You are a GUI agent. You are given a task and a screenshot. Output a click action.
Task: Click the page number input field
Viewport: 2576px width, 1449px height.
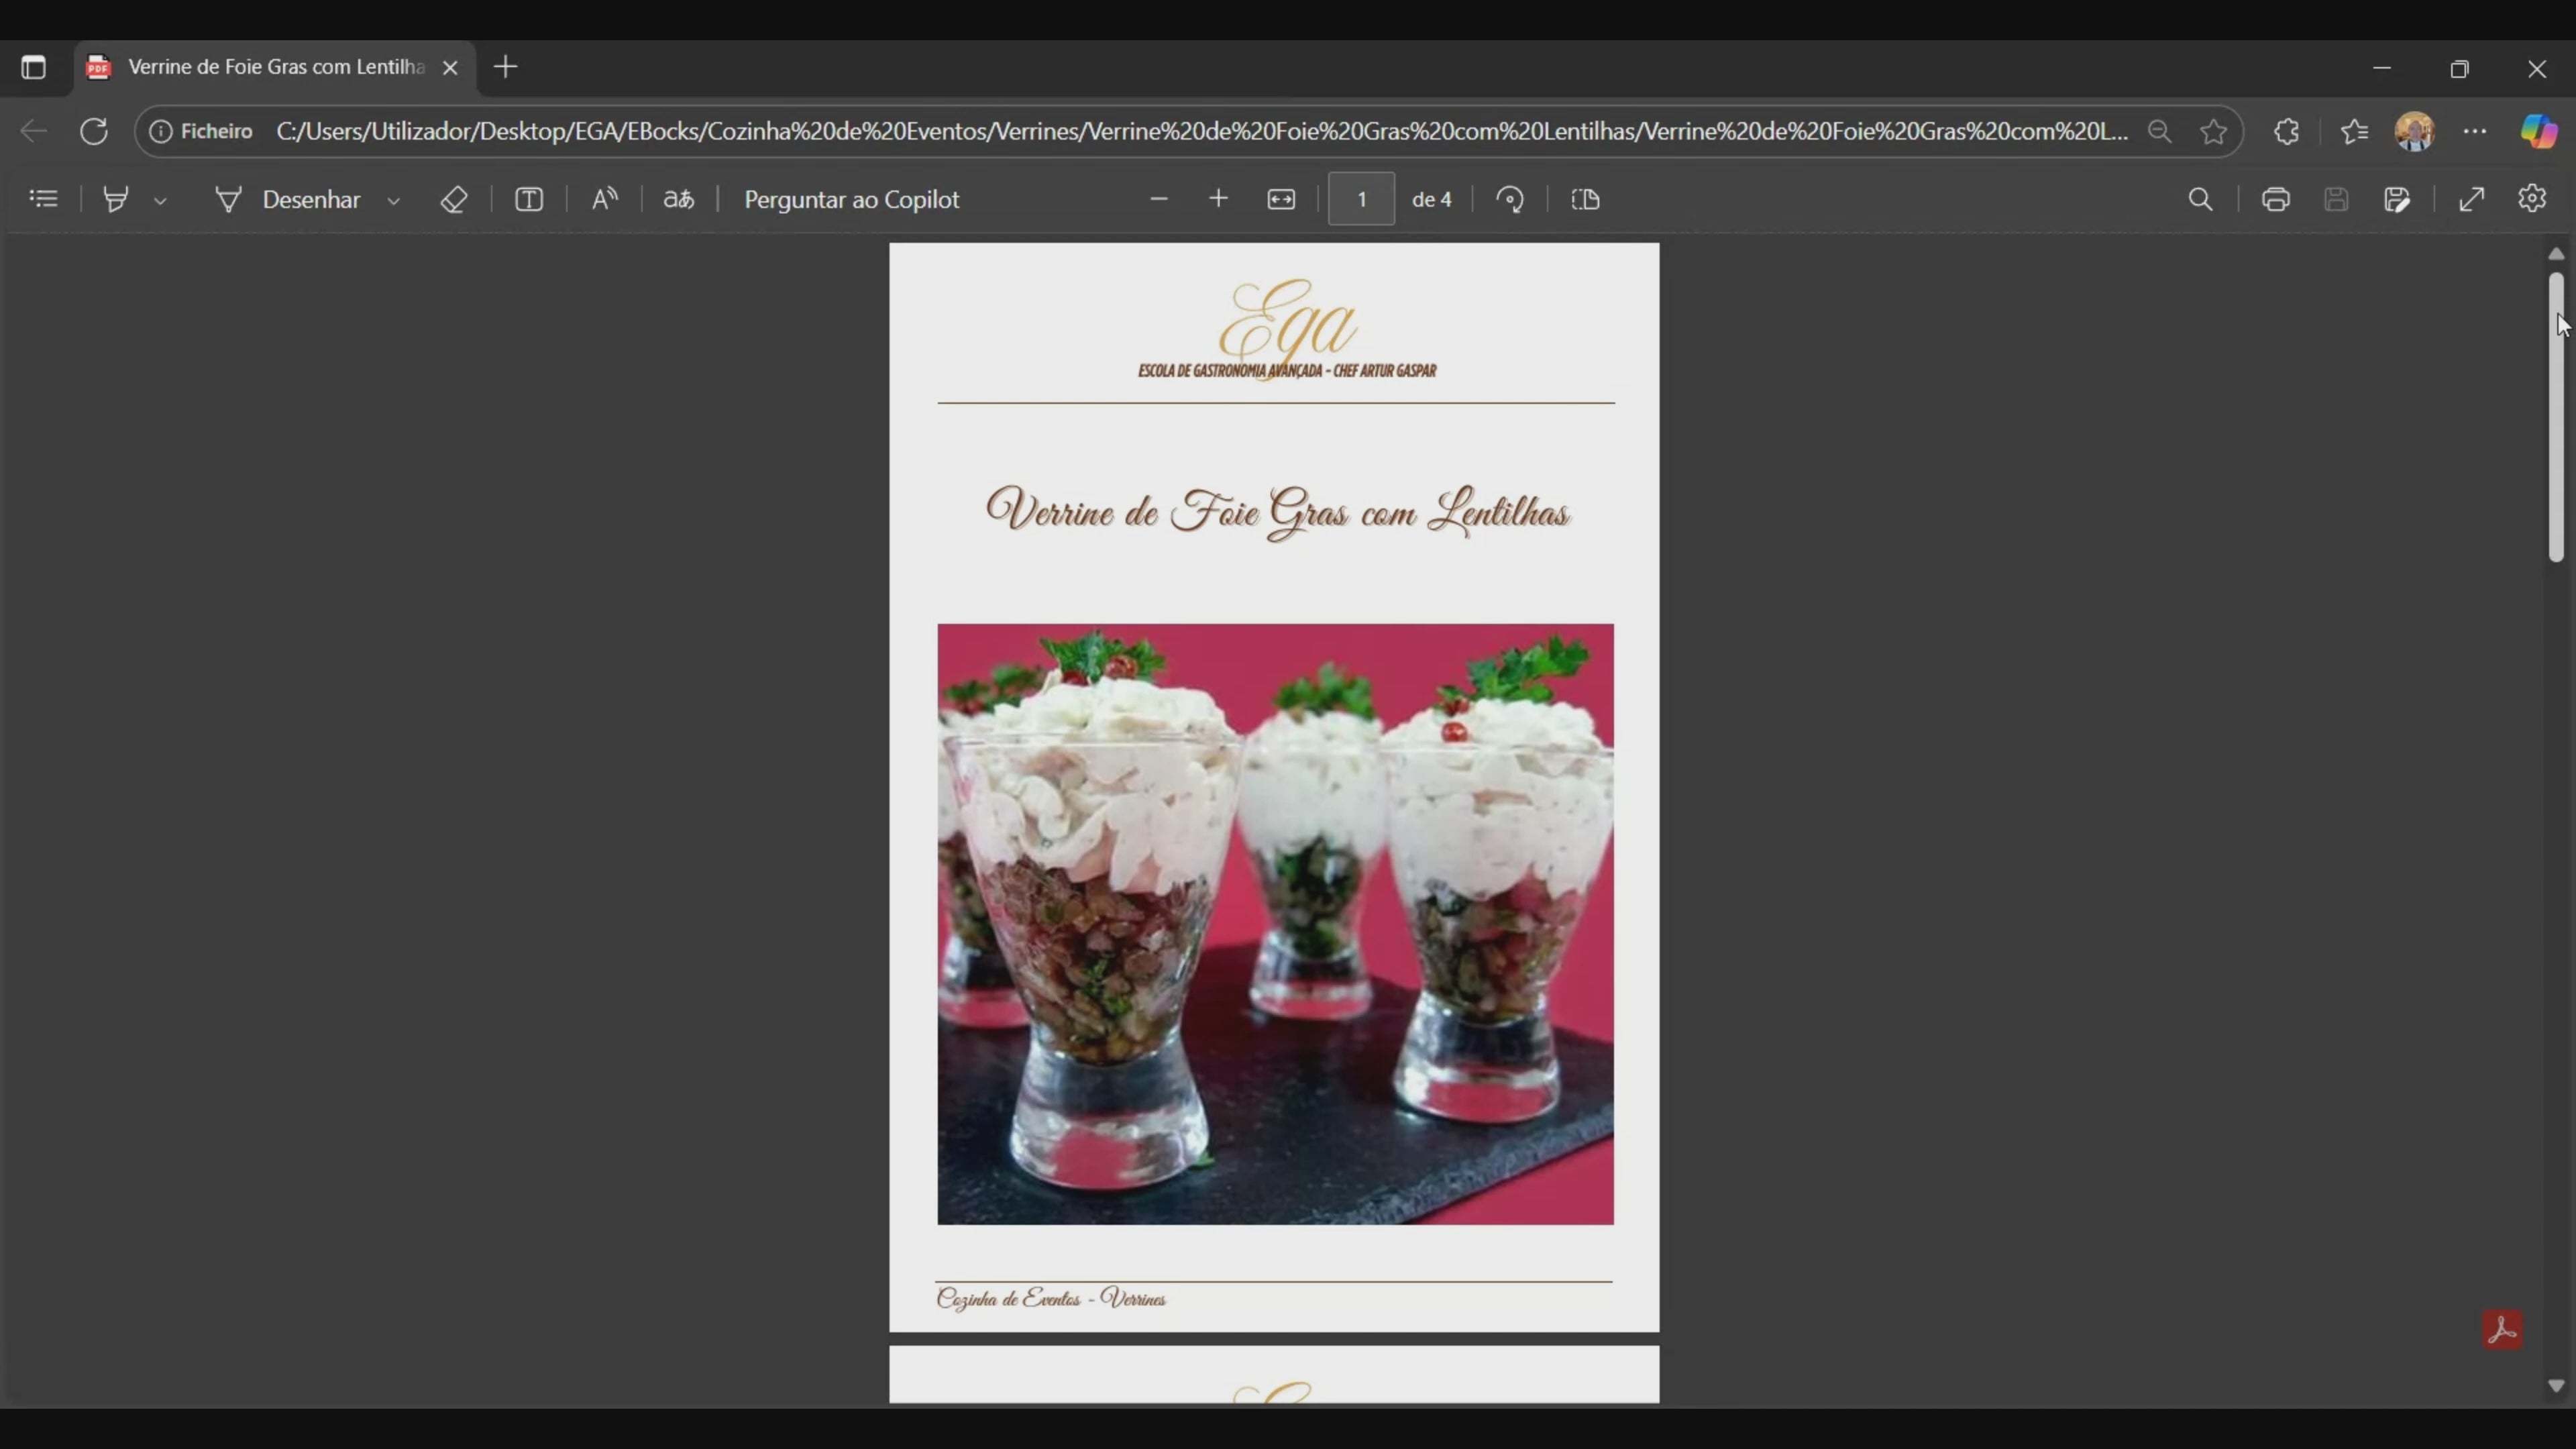1361,199
